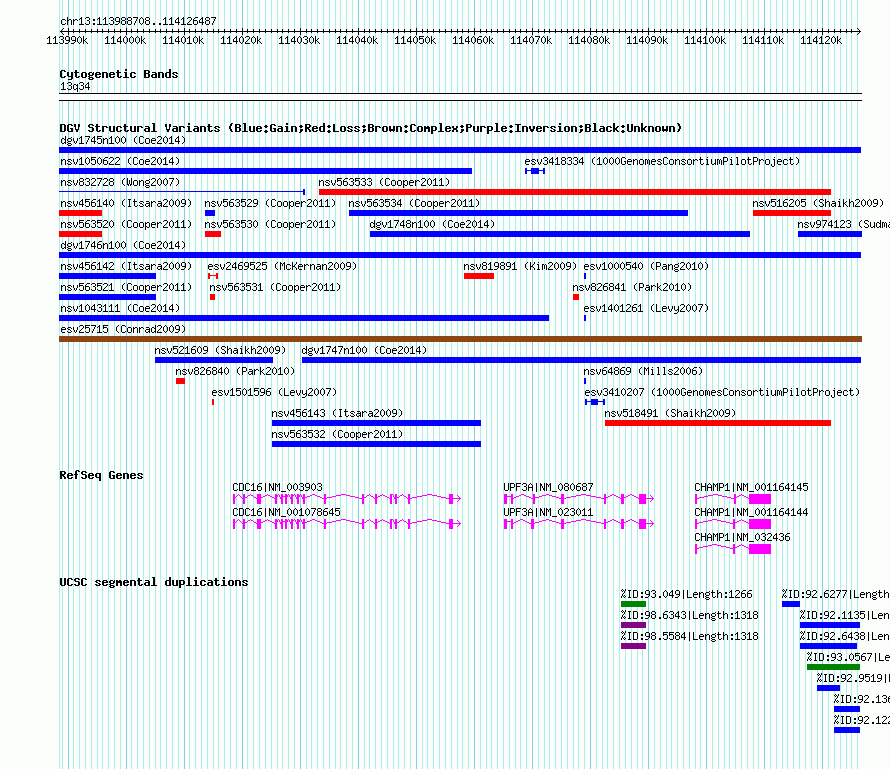Open the %ID:92.1135 segmental duplication
This screenshot has height=769, width=890.
tap(830, 625)
